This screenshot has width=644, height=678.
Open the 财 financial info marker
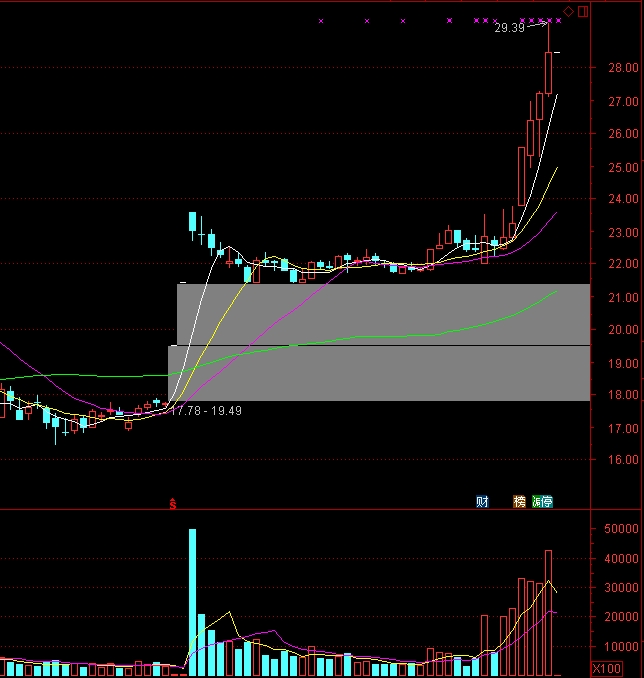coord(482,502)
